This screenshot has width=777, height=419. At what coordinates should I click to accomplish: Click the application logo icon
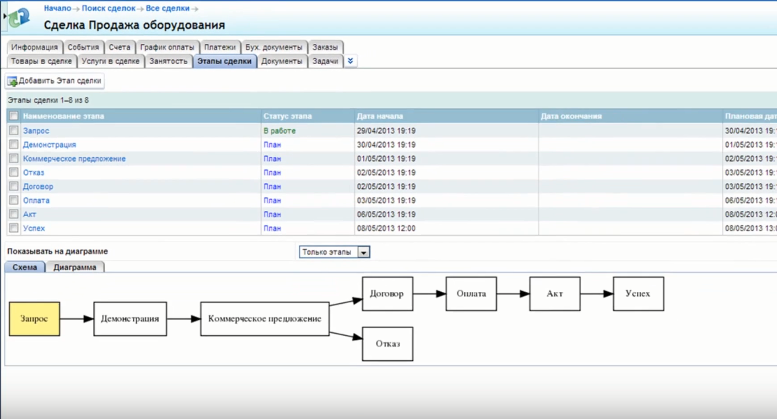(20, 17)
